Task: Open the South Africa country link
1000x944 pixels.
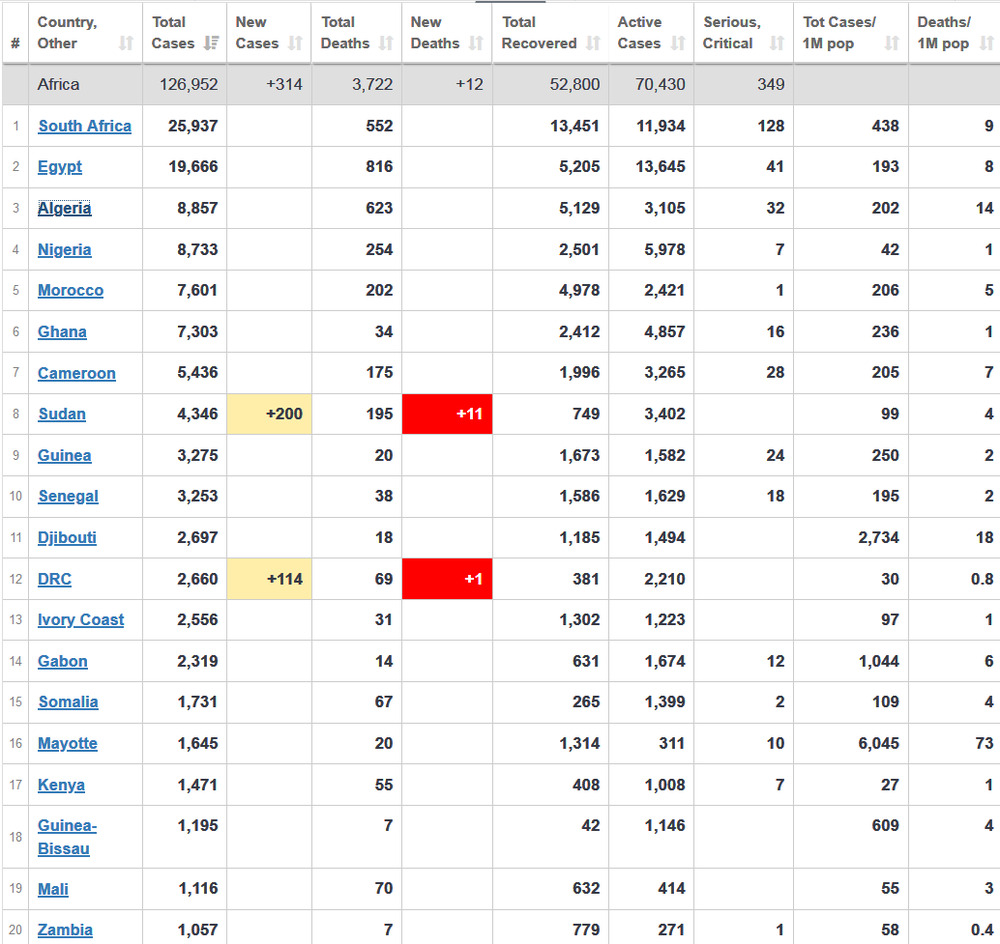Action: coord(84,126)
